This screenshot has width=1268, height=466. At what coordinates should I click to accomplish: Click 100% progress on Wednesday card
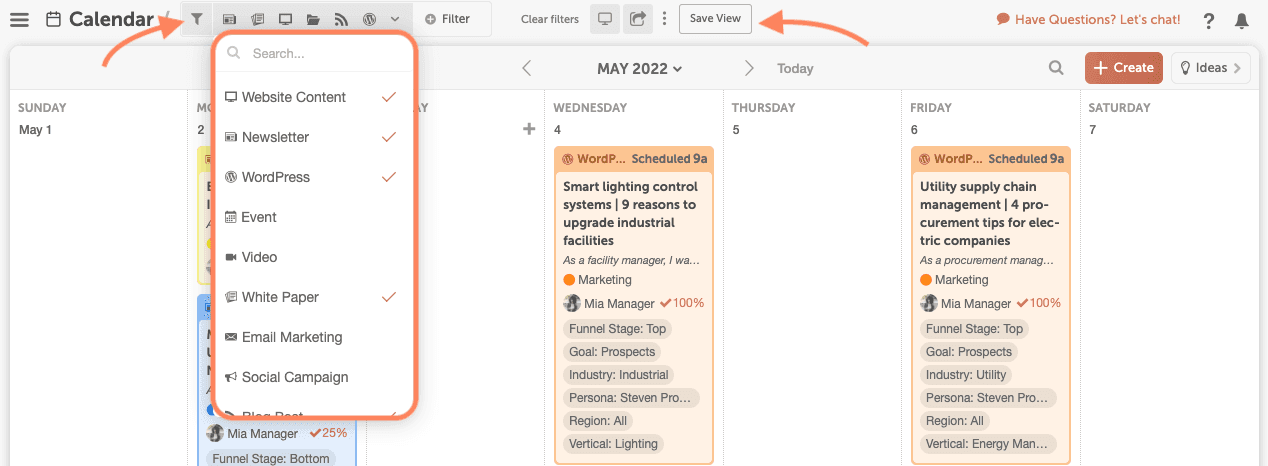682,303
